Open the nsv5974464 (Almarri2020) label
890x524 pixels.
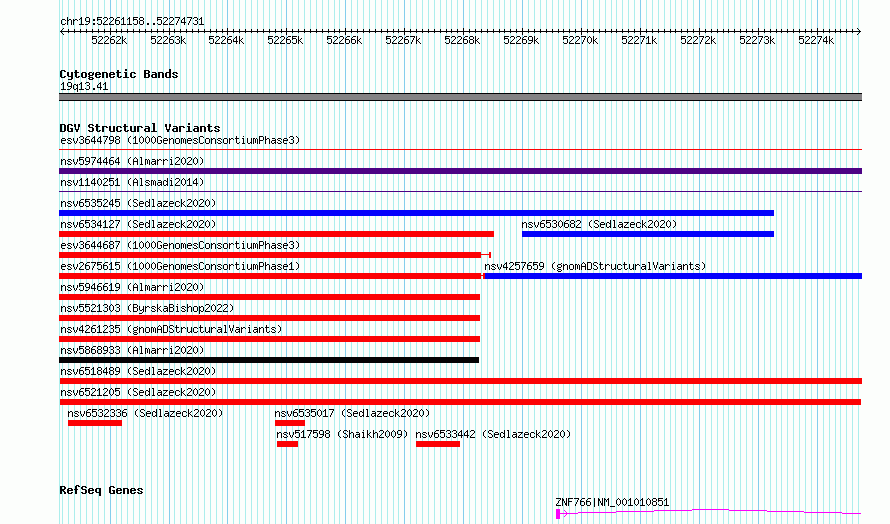pos(132,161)
